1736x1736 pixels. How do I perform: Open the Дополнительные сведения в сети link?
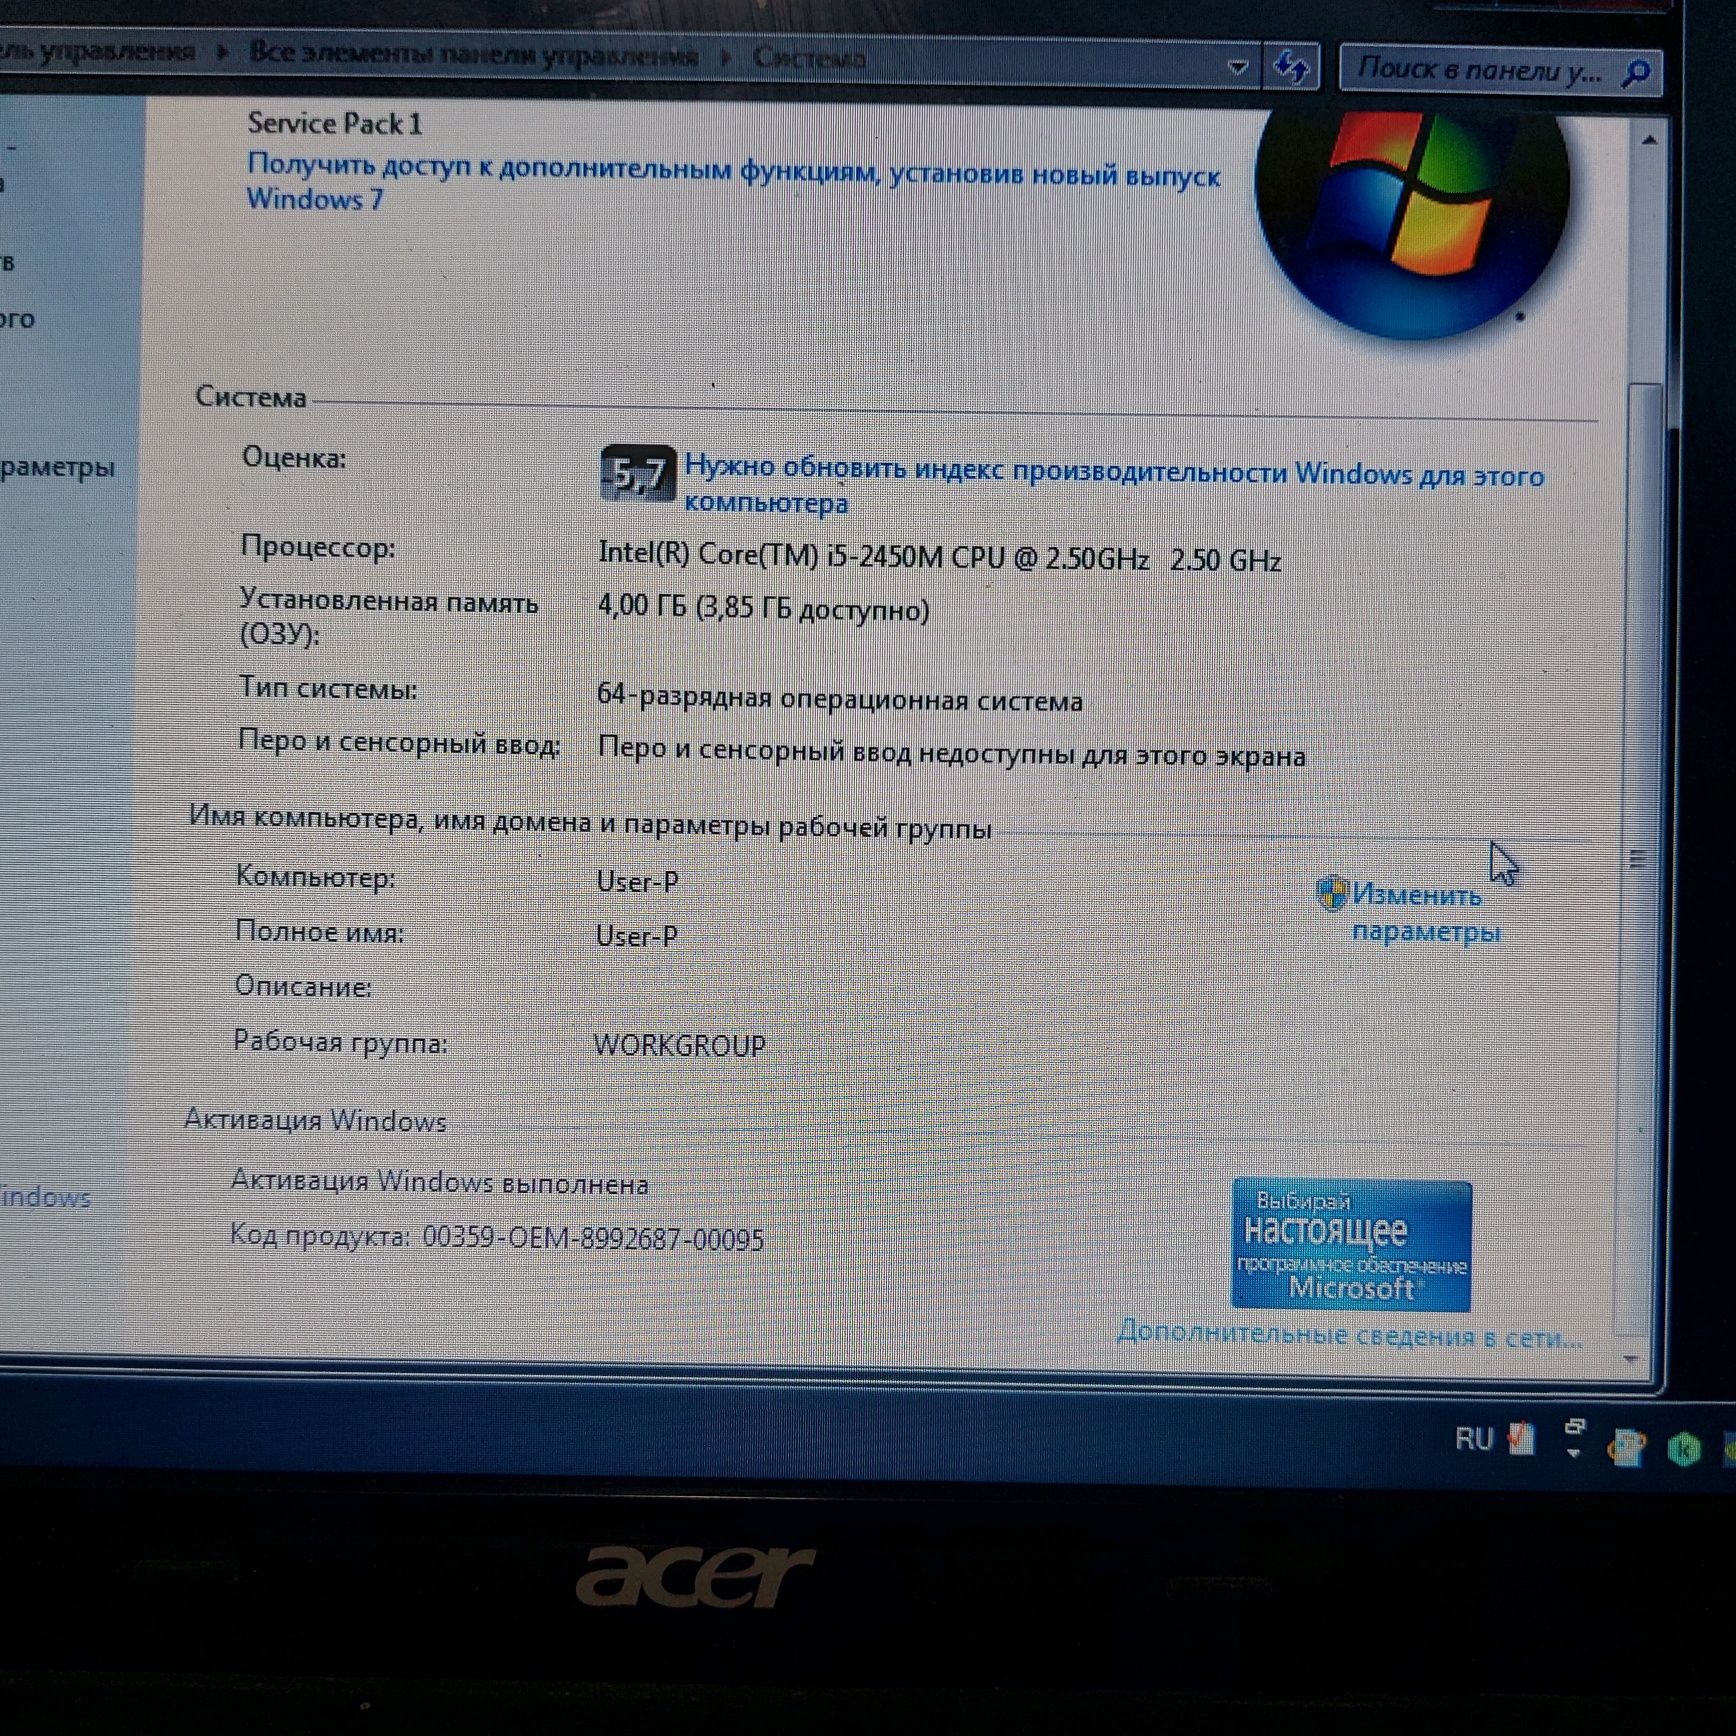coord(1349,1334)
